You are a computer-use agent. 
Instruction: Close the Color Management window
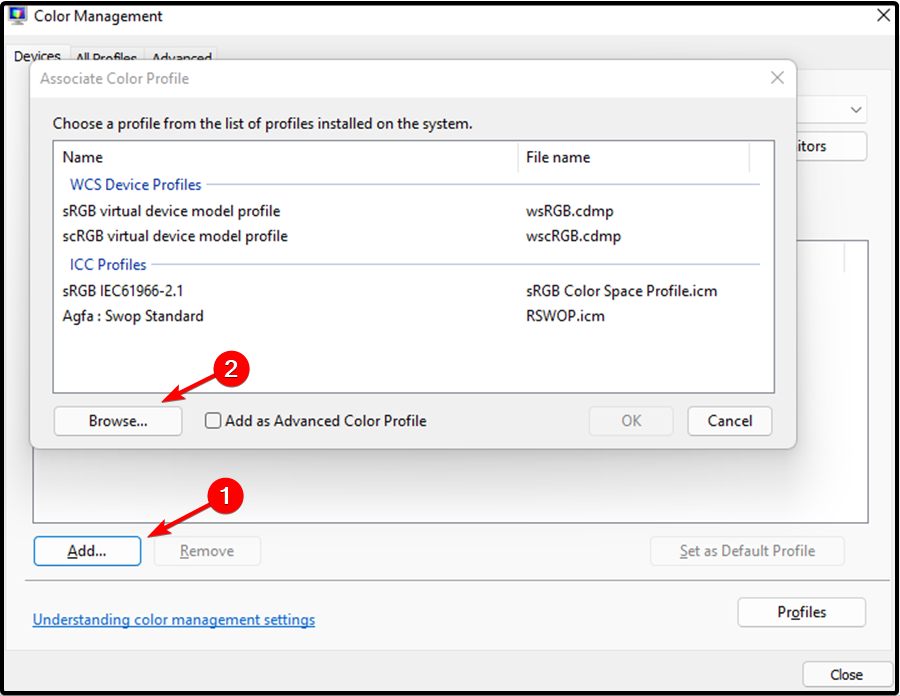(x=847, y=674)
